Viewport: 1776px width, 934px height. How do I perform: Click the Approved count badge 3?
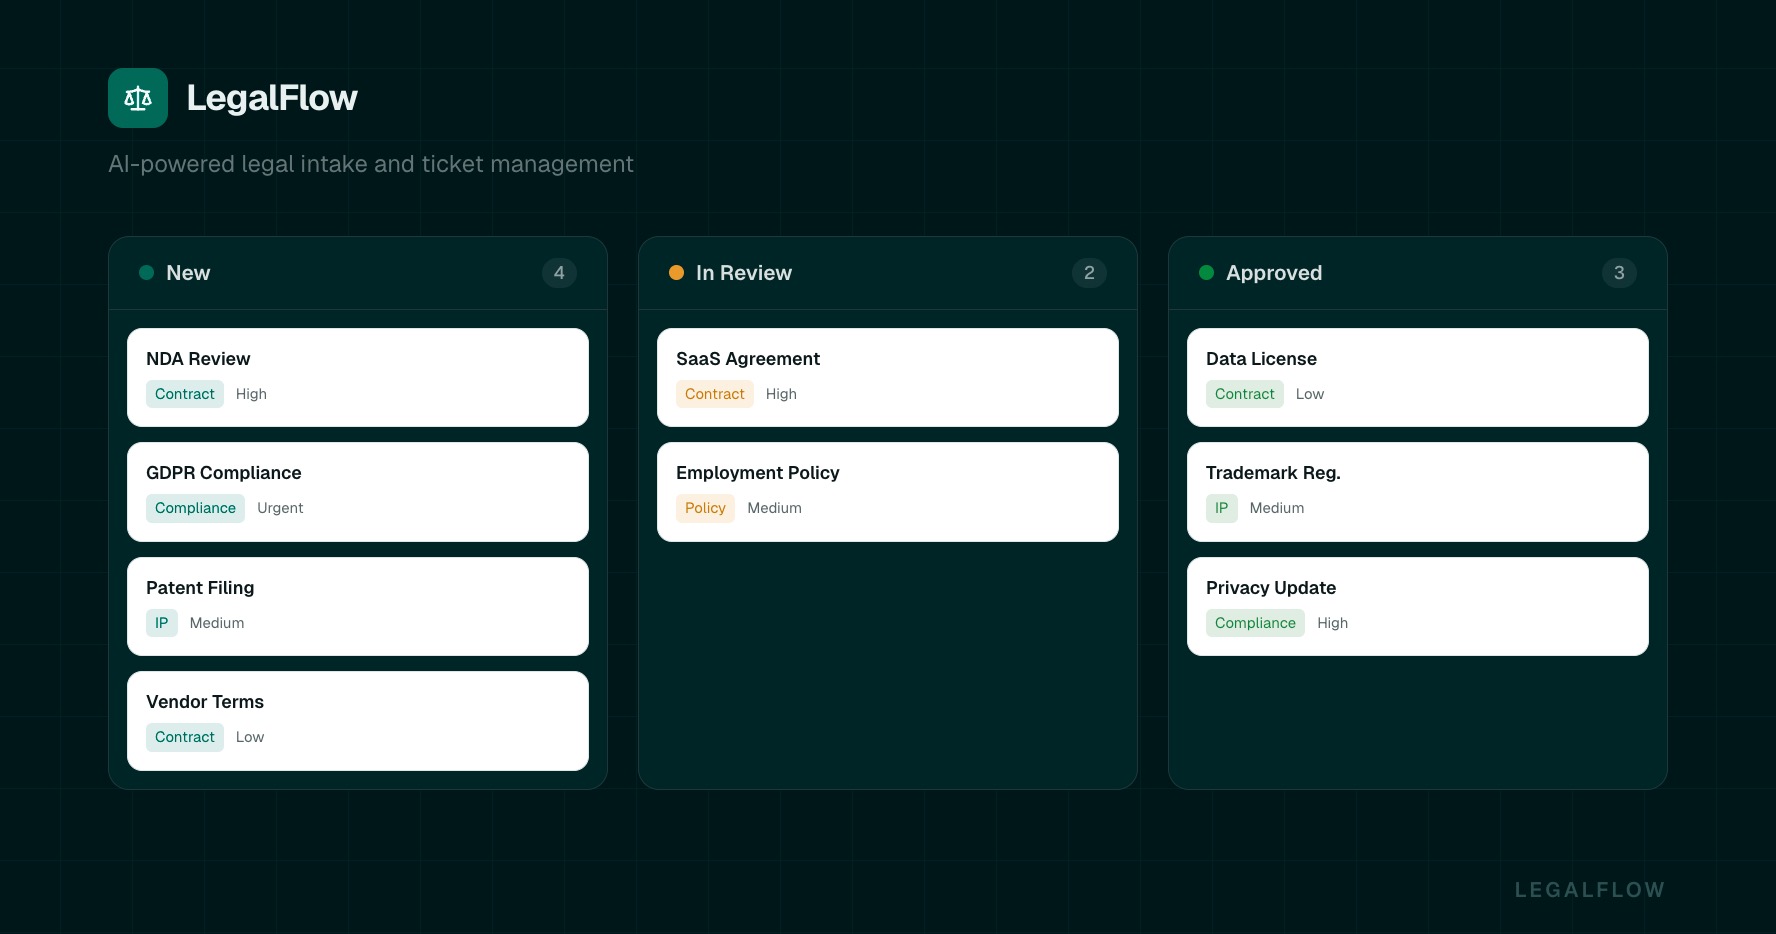coord(1619,273)
